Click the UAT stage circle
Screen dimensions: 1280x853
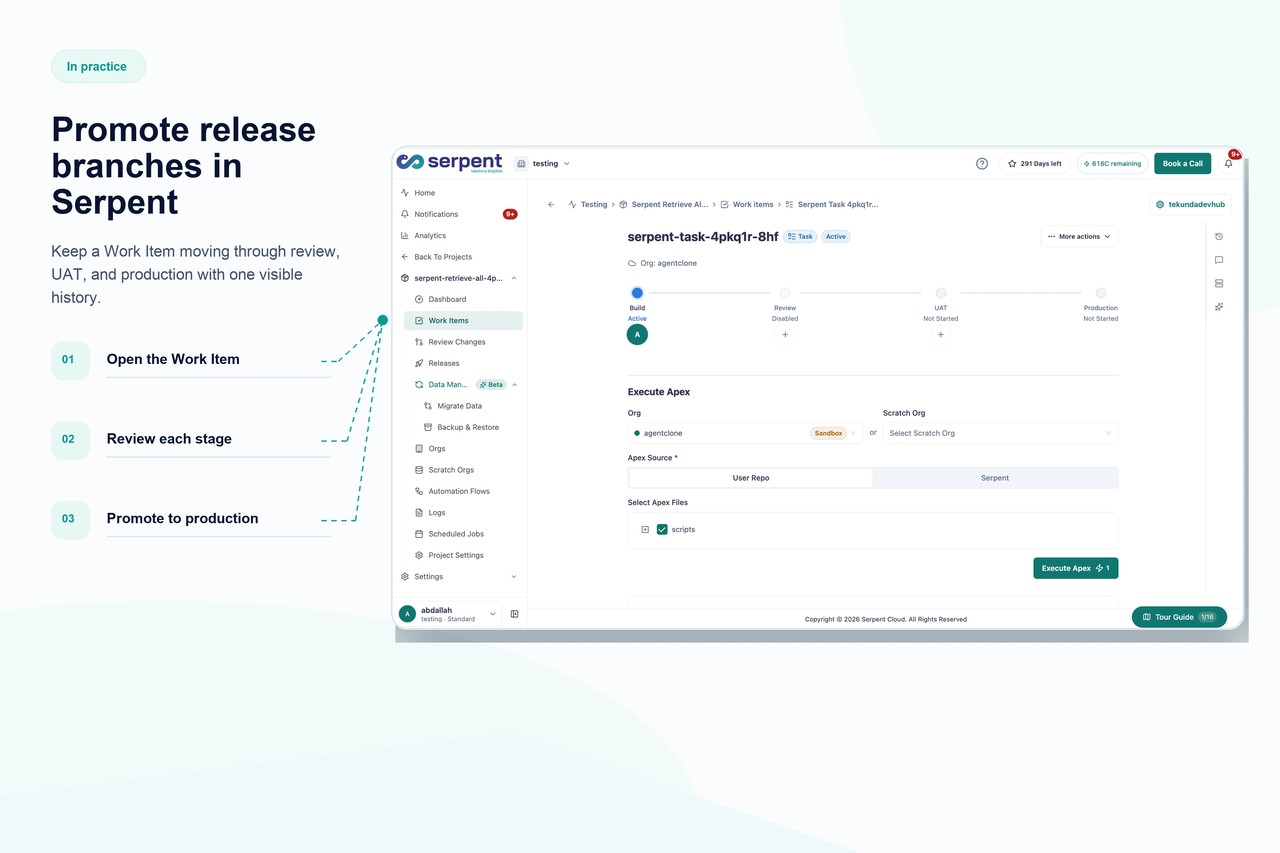point(941,293)
